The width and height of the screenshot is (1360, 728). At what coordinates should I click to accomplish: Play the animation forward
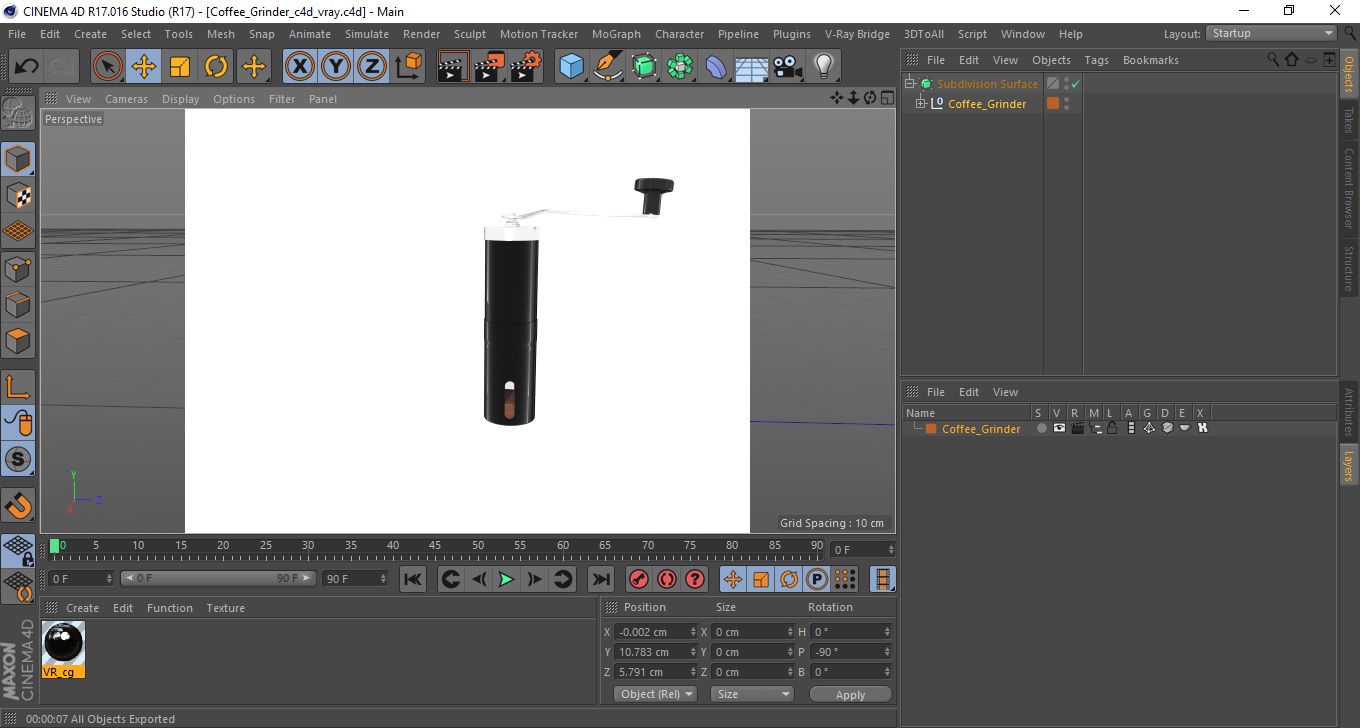point(506,579)
